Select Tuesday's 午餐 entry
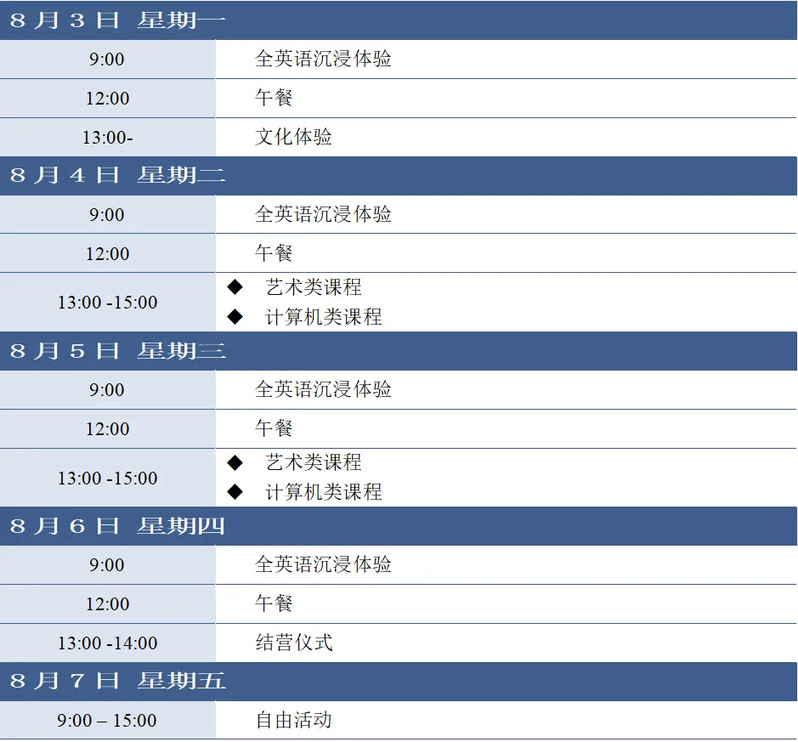The image size is (798, 742). 274,254
